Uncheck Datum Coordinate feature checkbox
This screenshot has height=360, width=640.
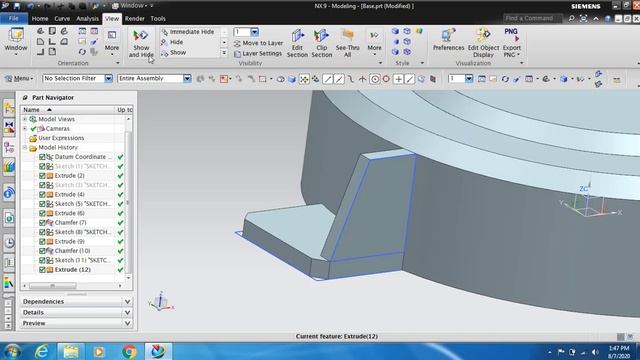click(x=42, y=157)
